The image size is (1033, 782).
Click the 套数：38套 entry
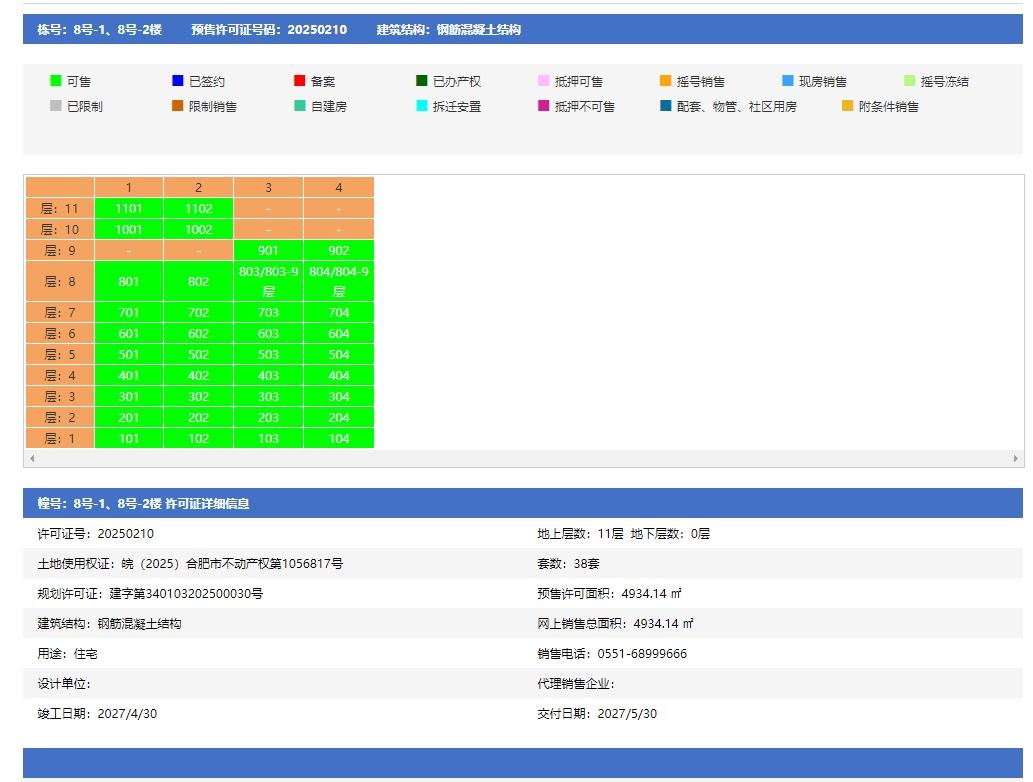[x=568, y=564]
